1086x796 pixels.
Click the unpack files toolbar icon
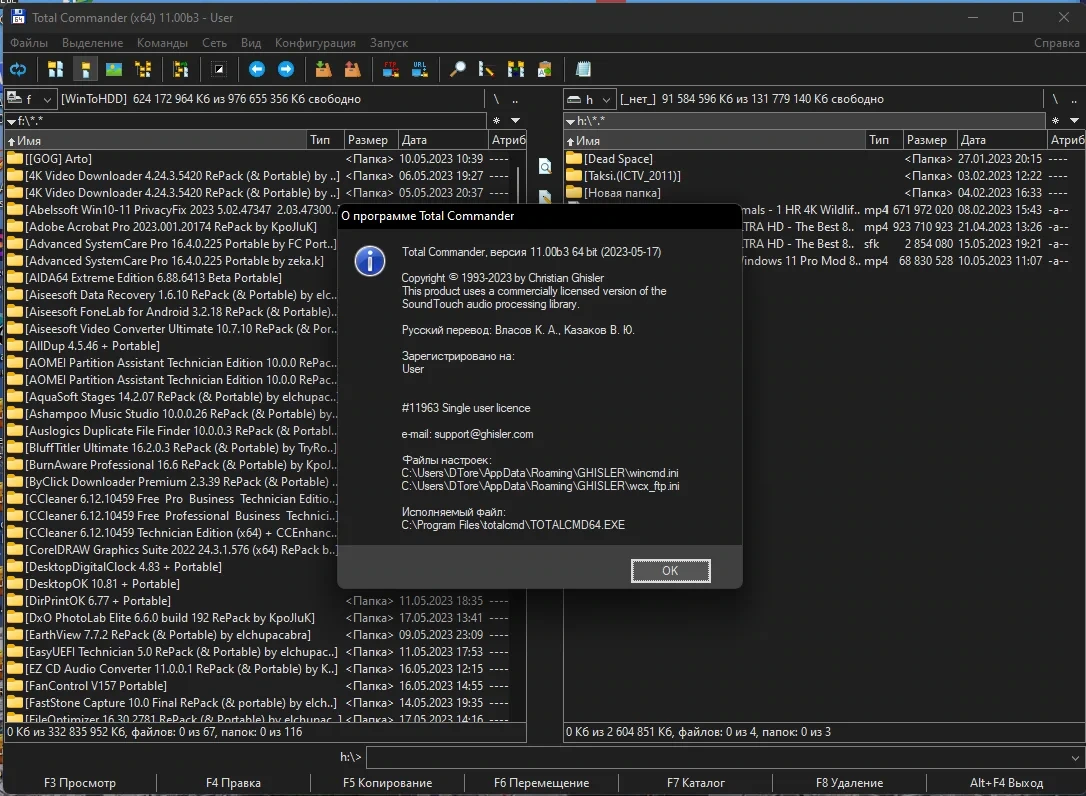353,69
